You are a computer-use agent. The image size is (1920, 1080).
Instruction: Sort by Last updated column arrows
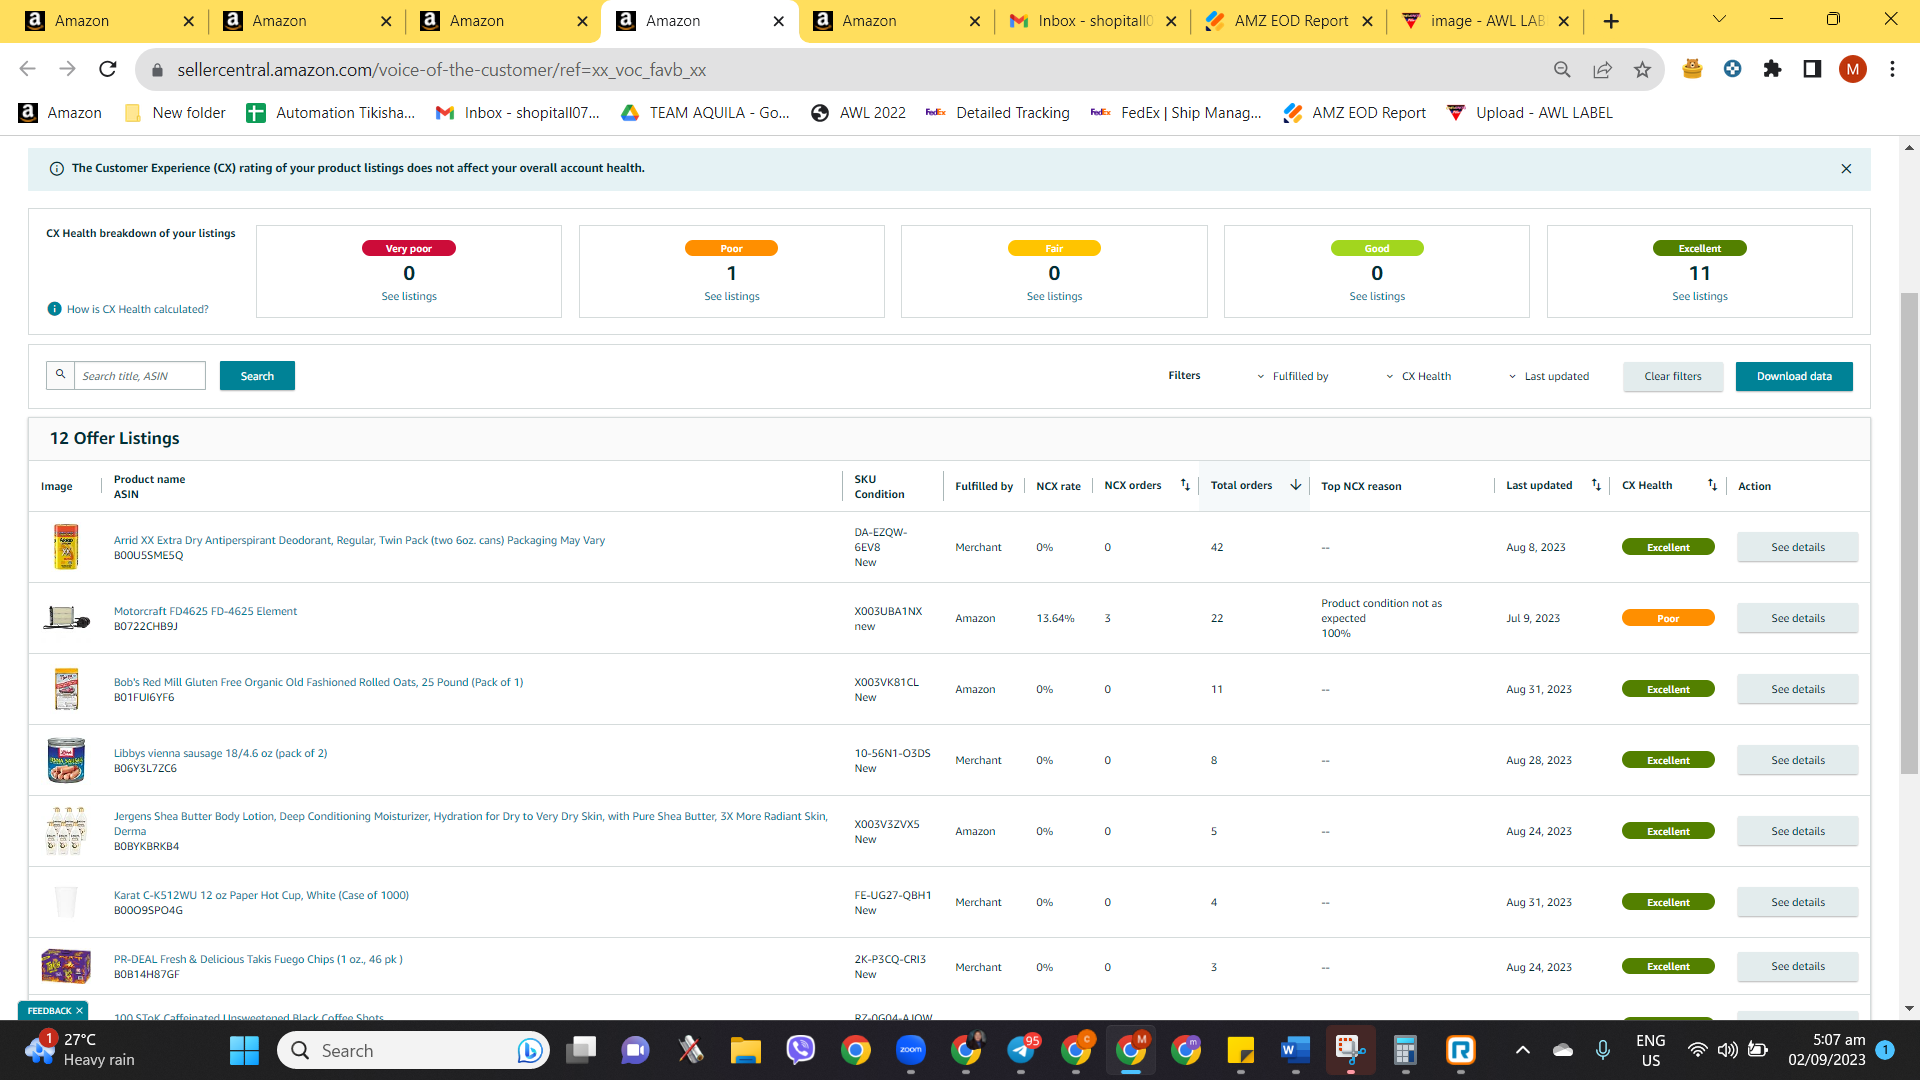[x=1596, y=485]
